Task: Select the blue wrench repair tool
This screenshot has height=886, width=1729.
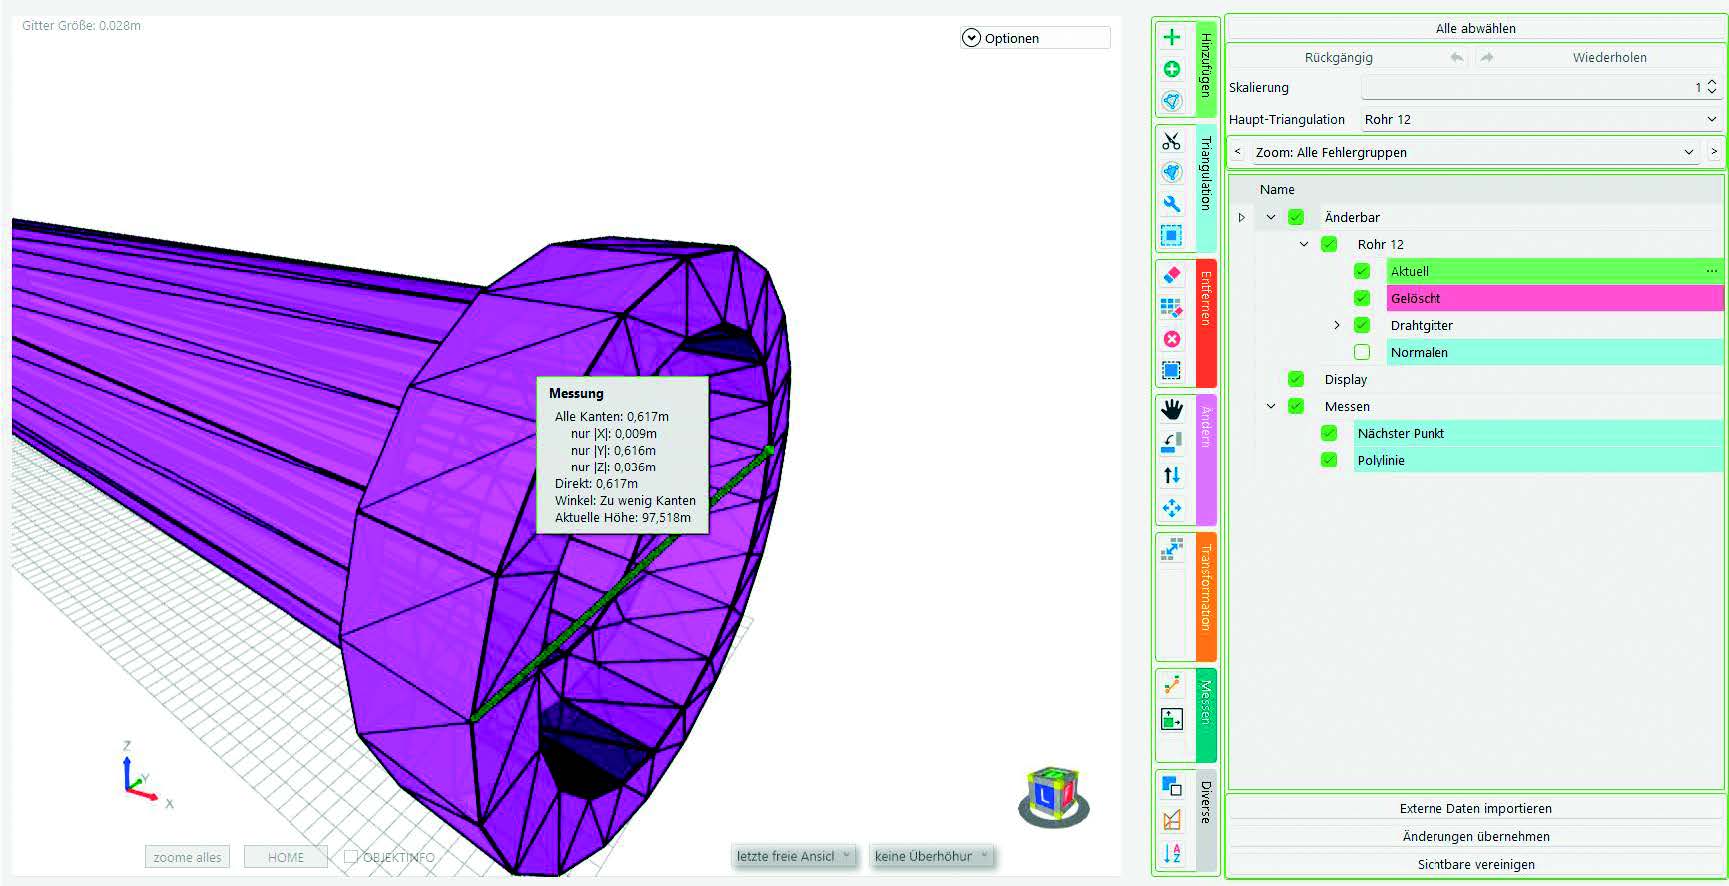Action: [x=1171, y=204]
